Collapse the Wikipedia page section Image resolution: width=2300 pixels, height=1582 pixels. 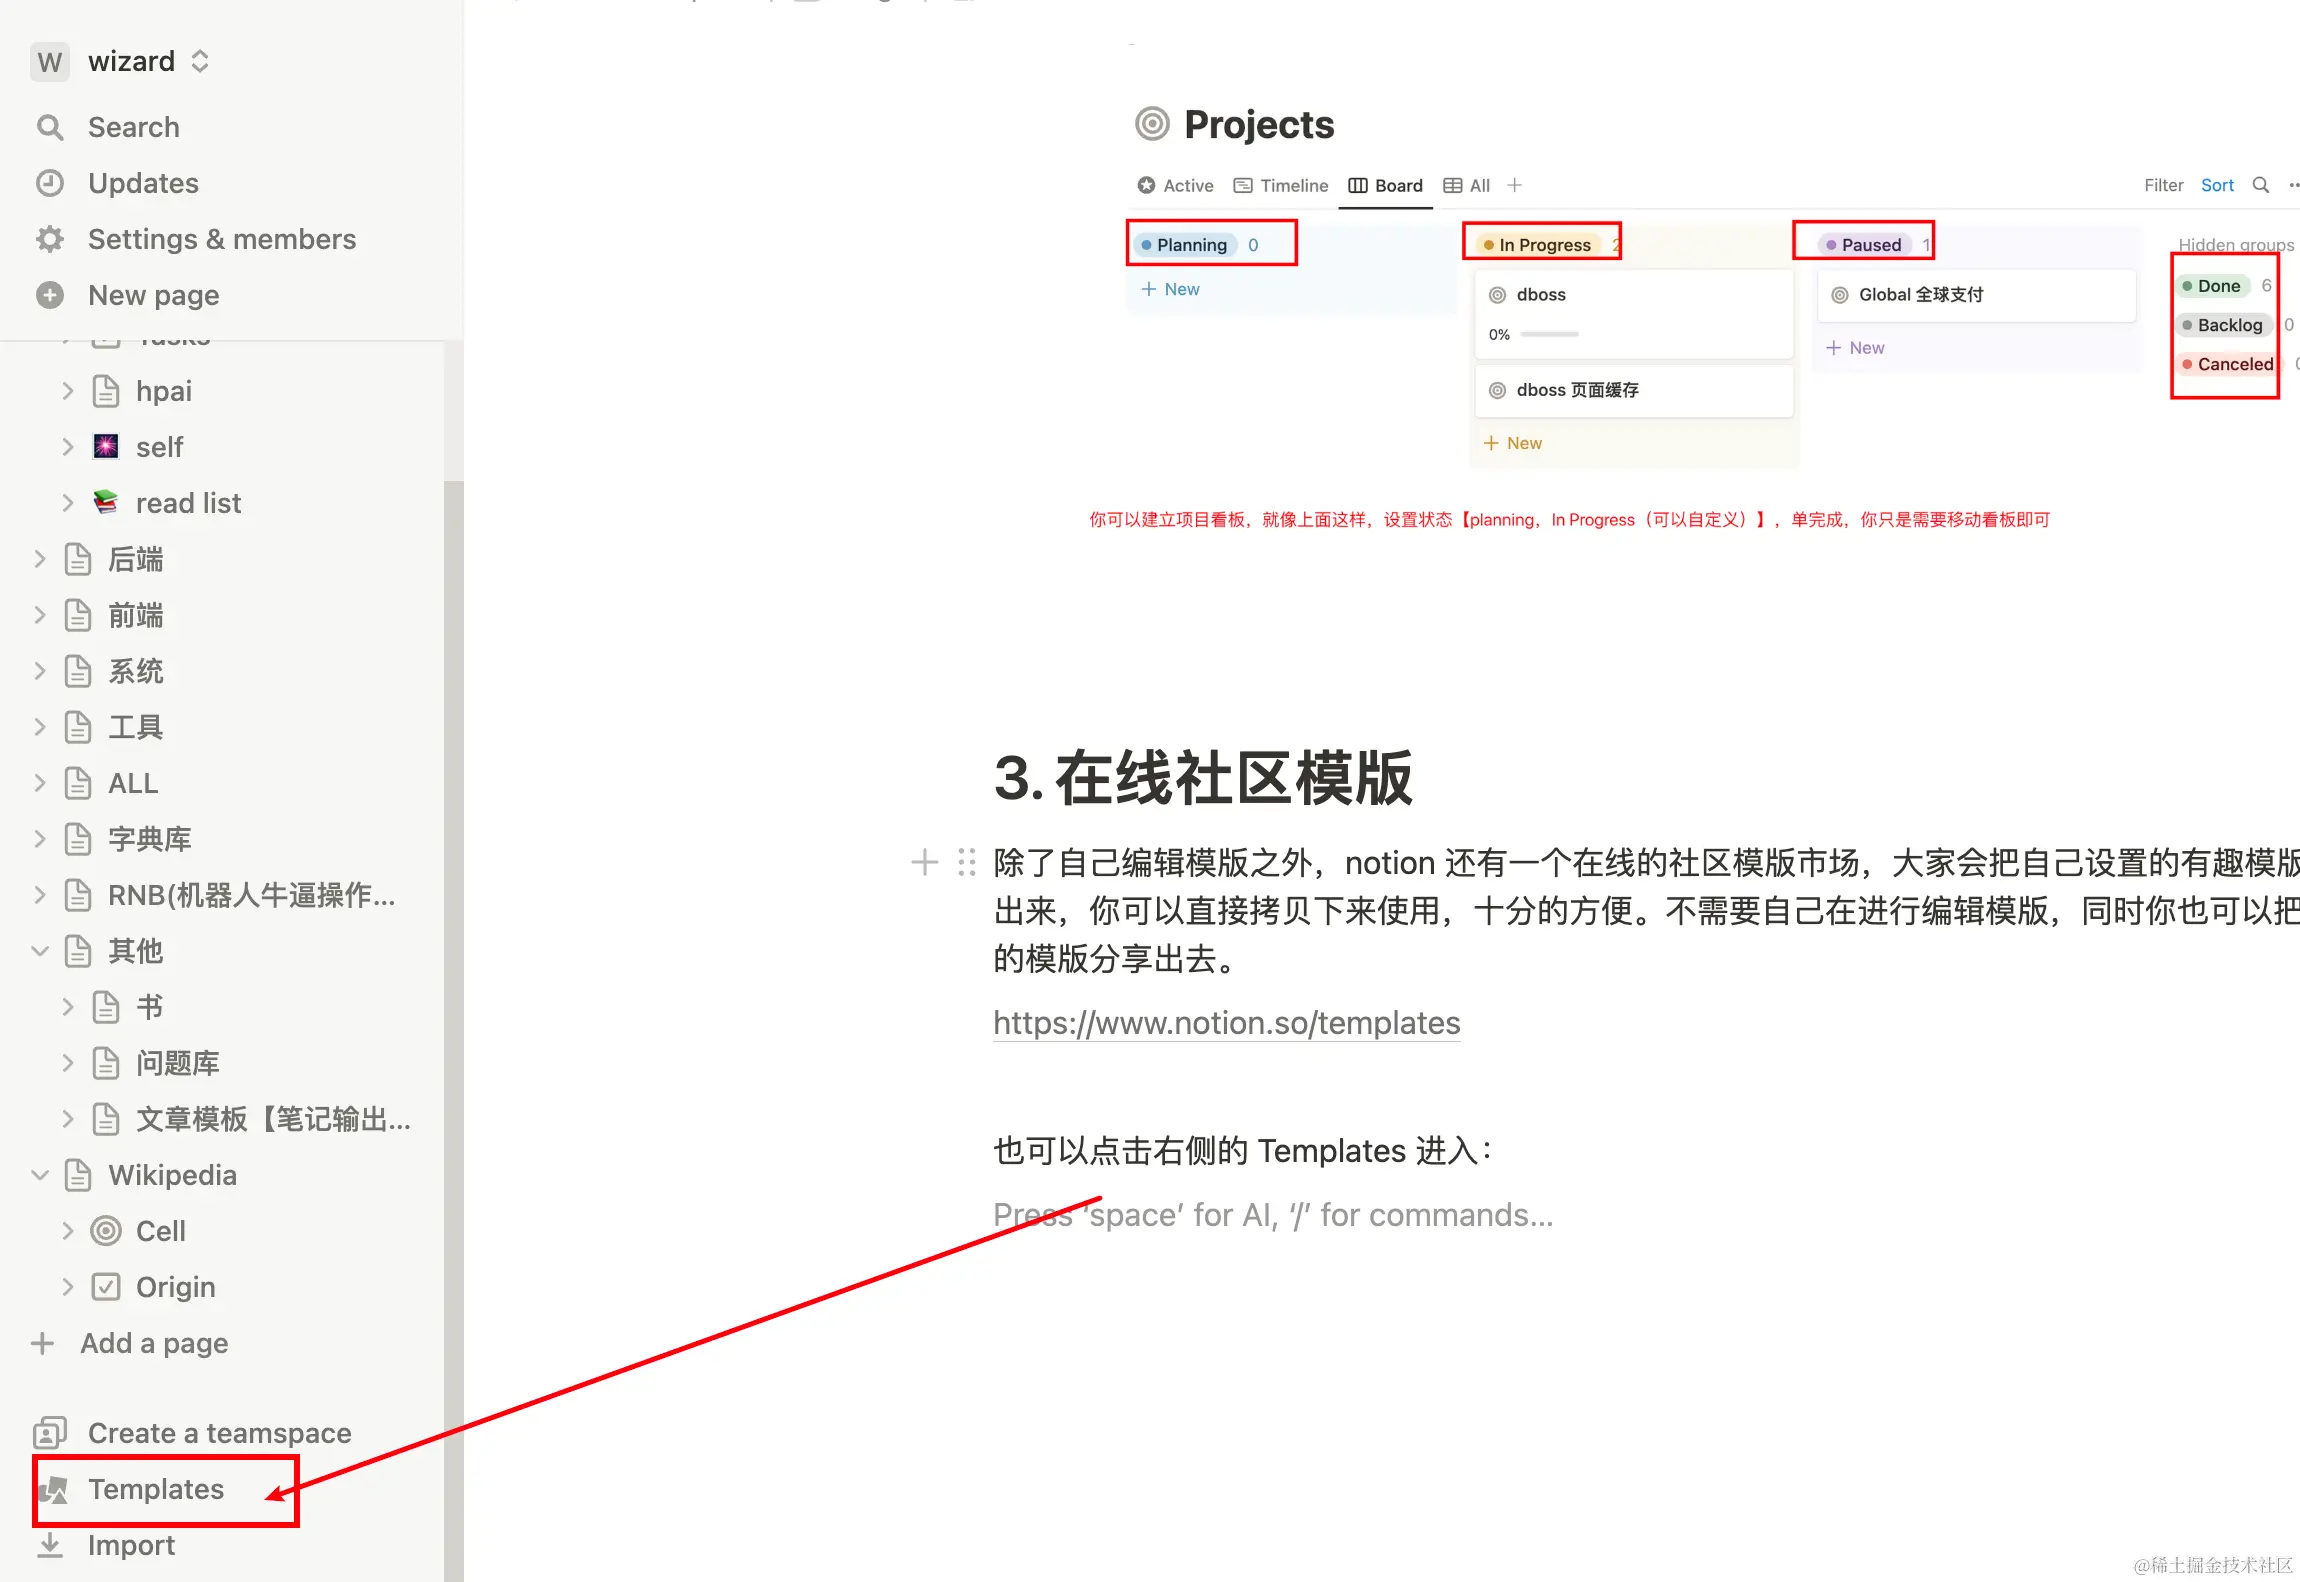40,1175
